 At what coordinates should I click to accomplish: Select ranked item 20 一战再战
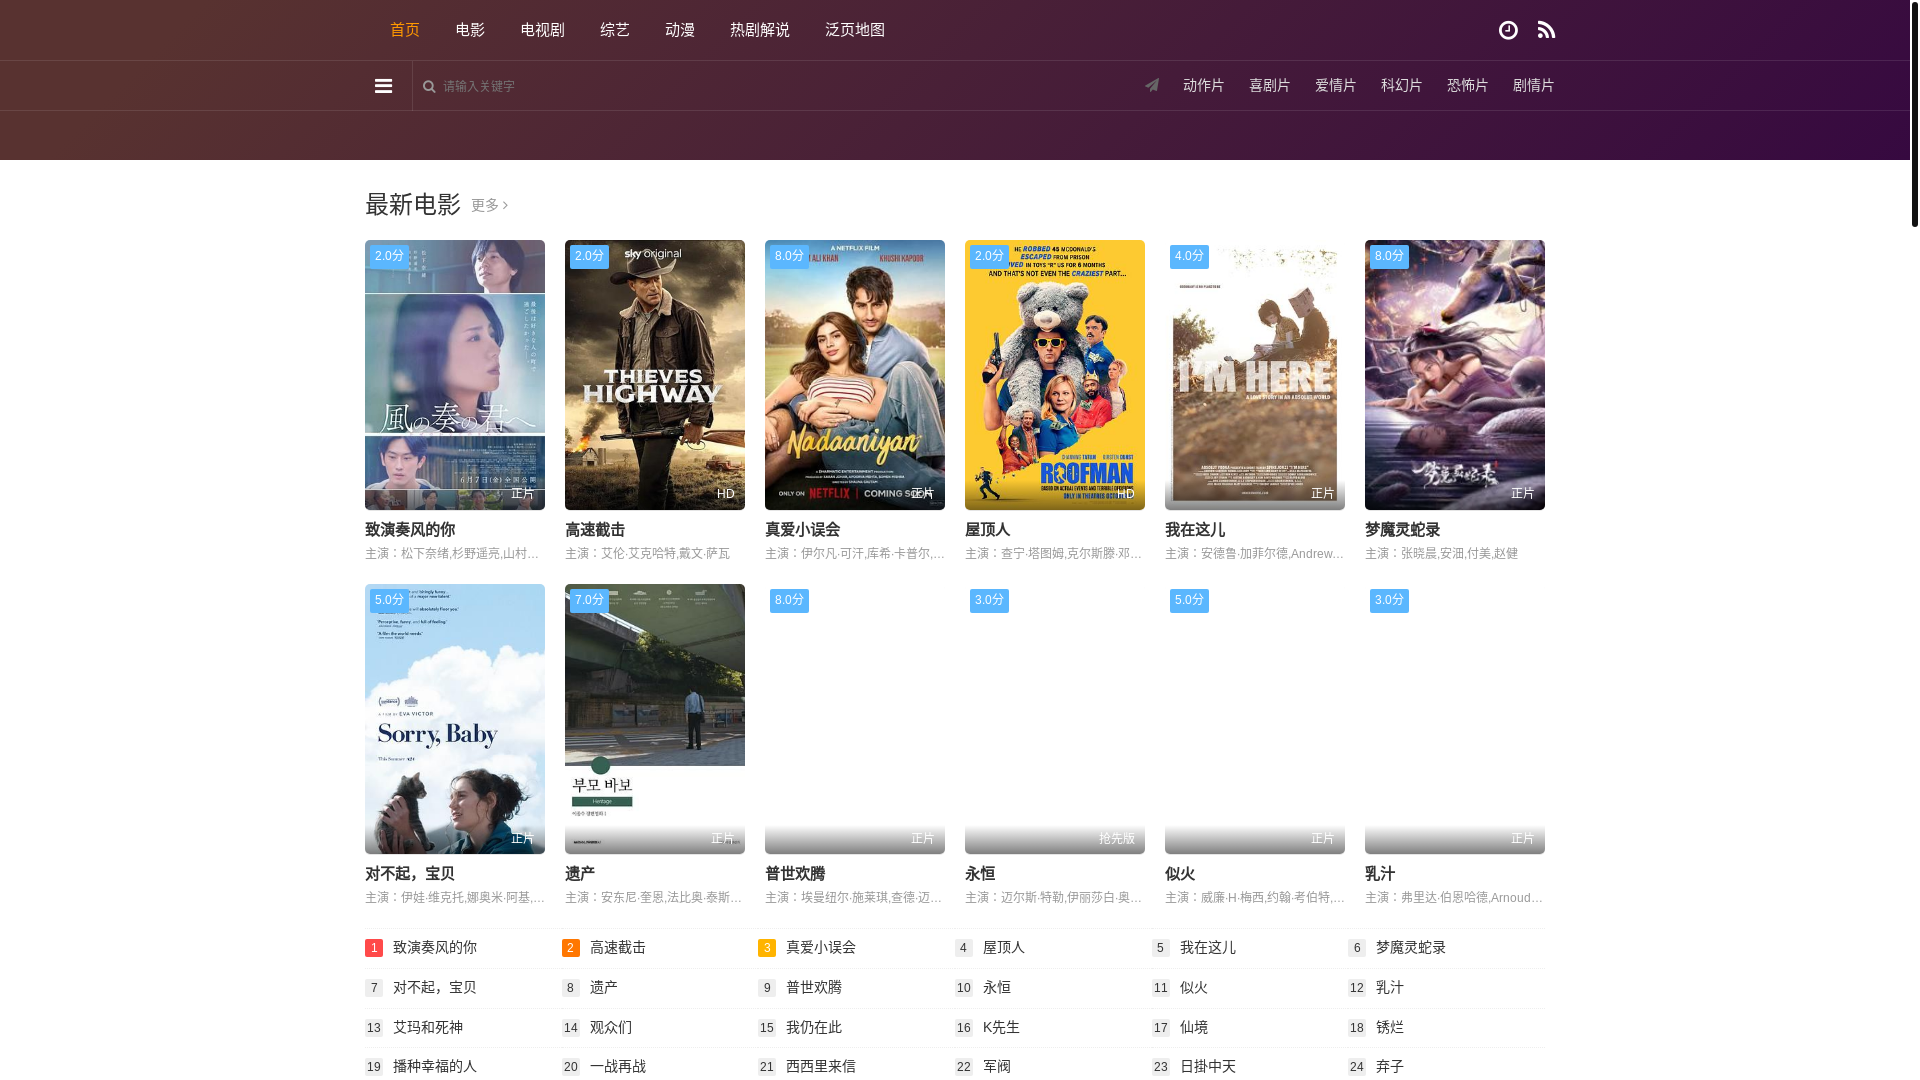pyautogui.click(x=618, y=1067)
